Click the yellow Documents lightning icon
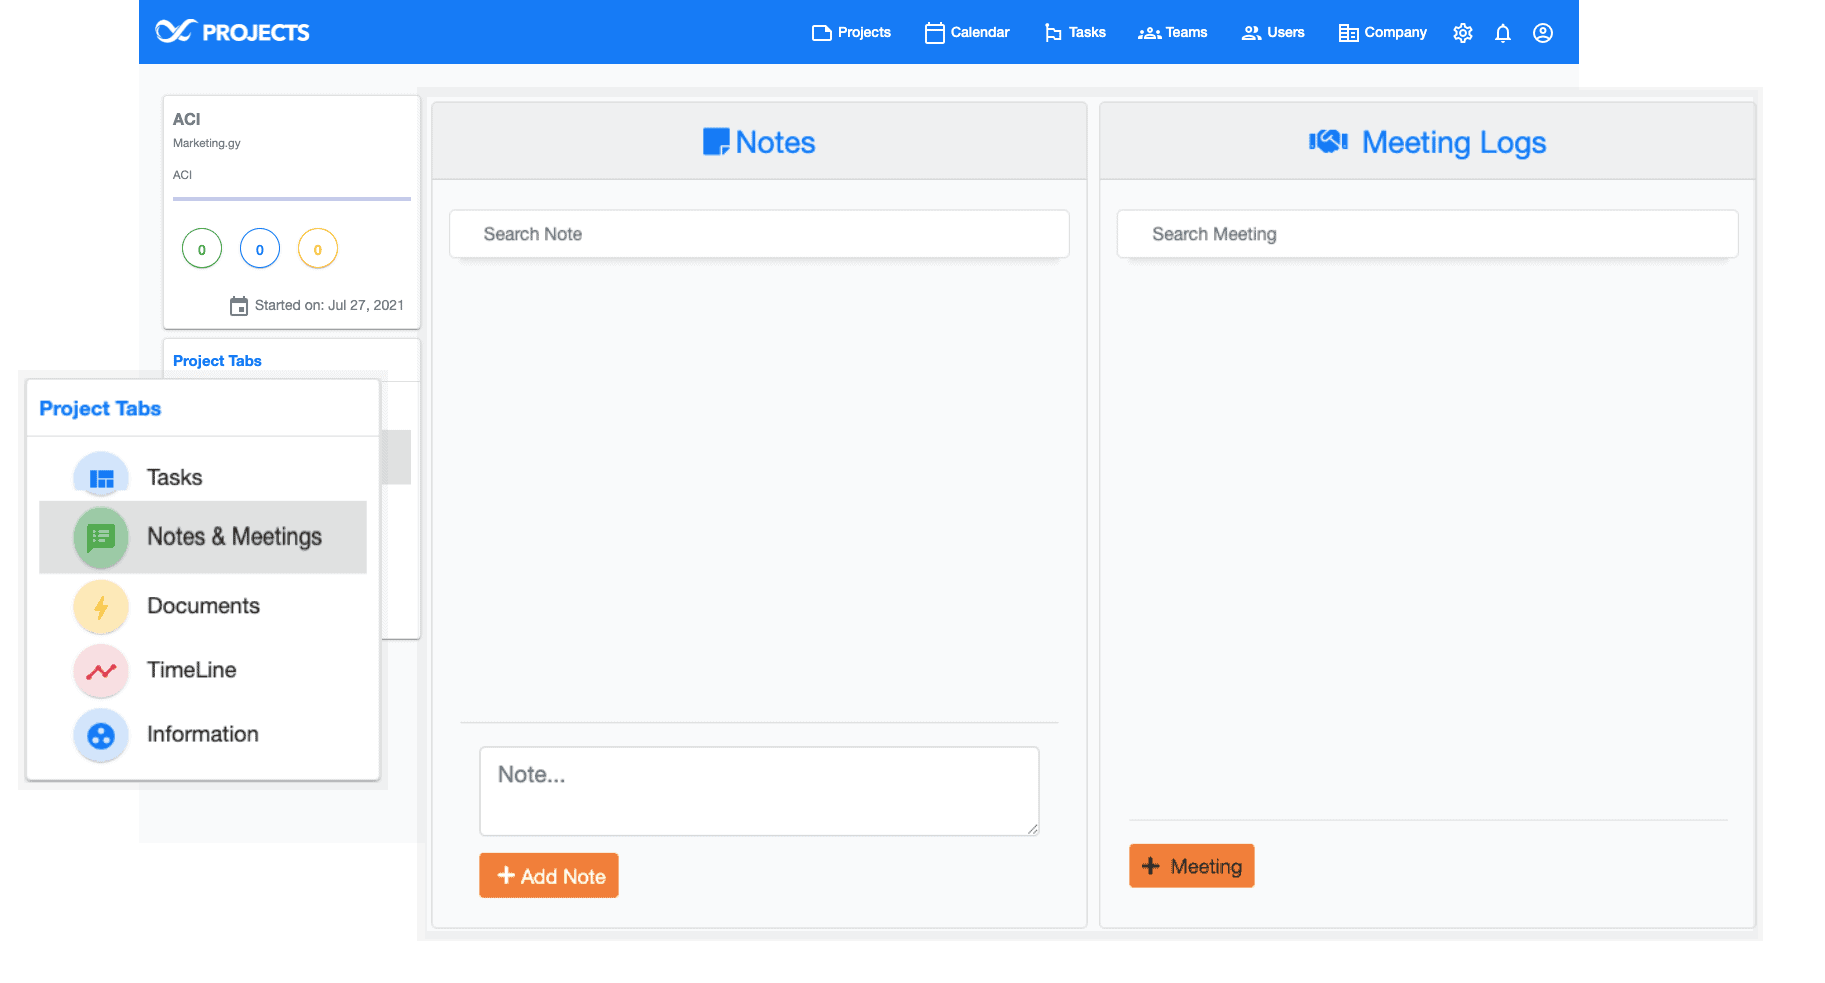The width and height of the screenshot is (1825, 983). tap(101, 607)
